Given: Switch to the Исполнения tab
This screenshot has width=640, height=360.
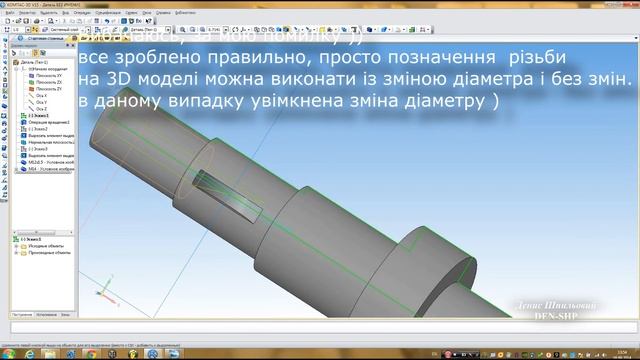Looking at the screenshot, I should [x=46, y=315].
